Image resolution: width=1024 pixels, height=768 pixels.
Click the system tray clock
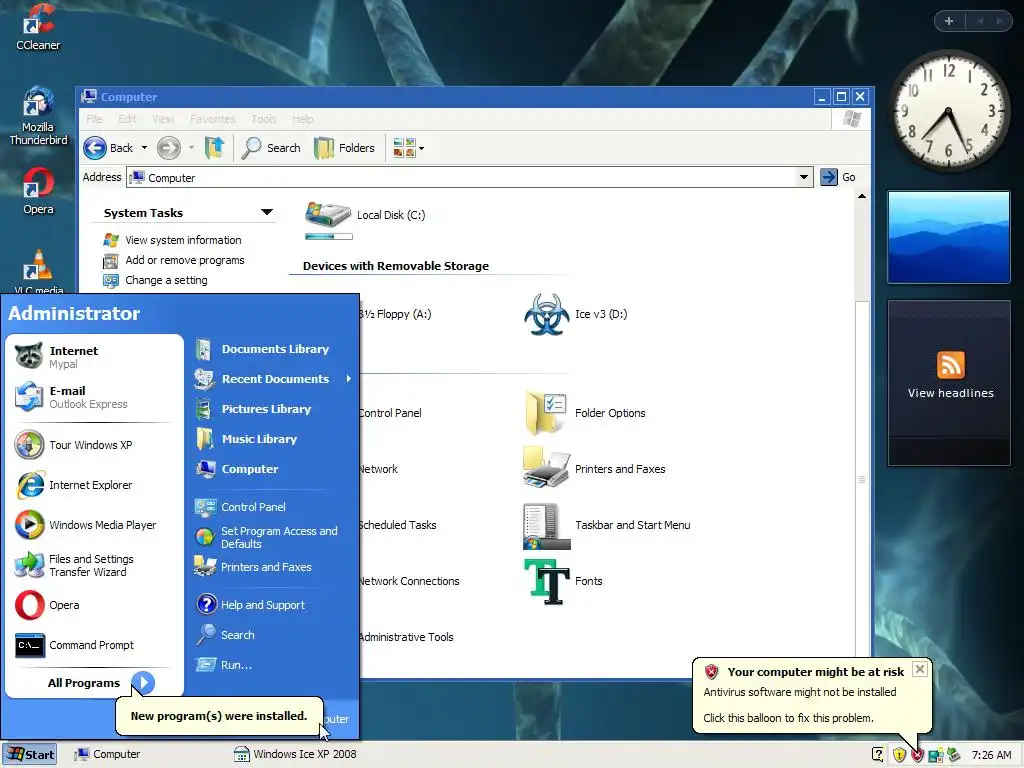point(991,756)
